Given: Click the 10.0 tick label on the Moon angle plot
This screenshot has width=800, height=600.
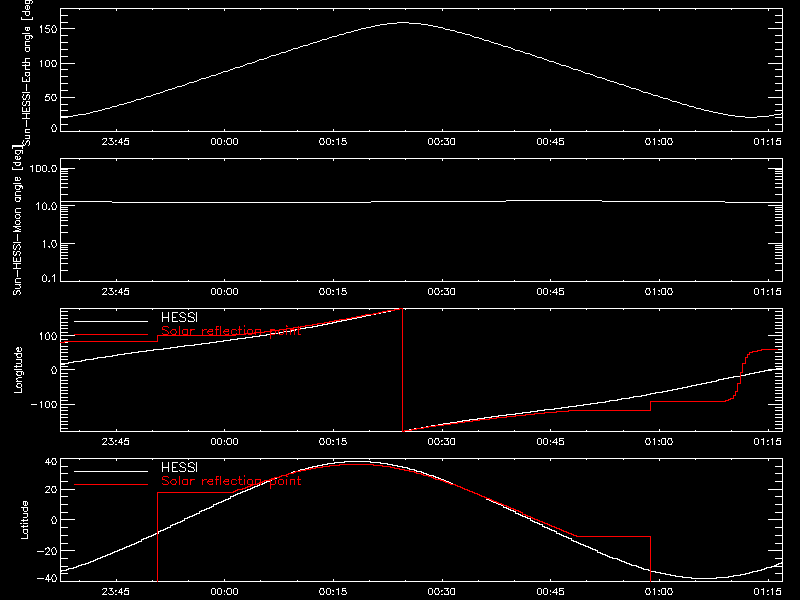Looking at the screenshot, I should 46,206.
